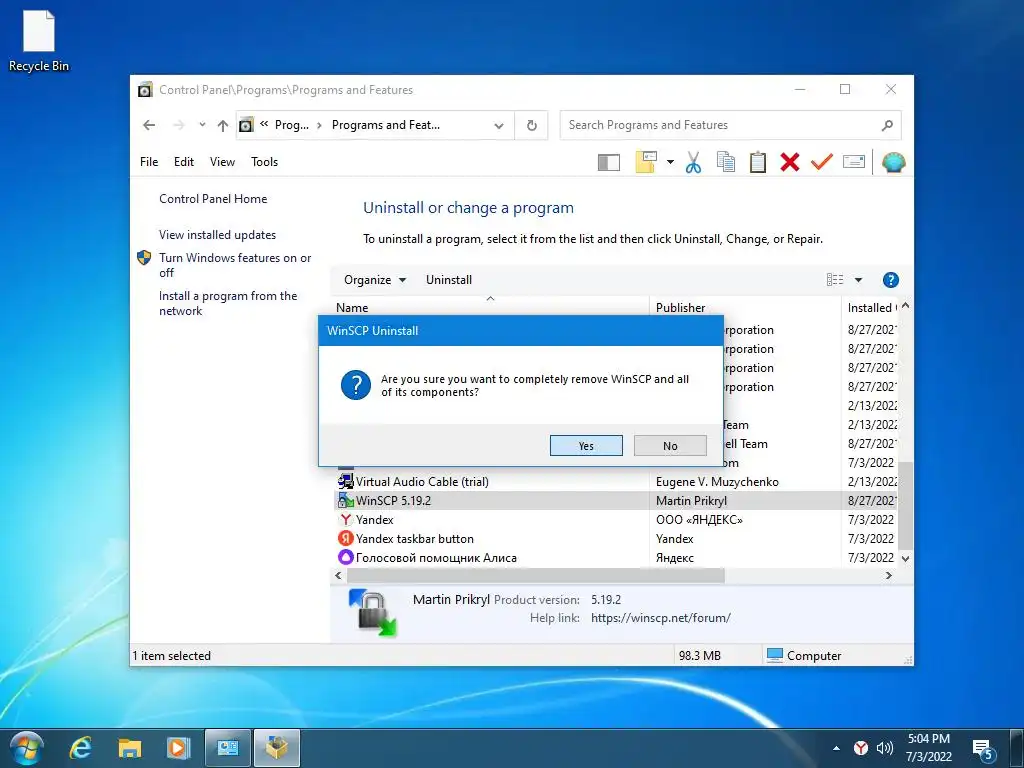Open the Windows Start button
1024x768 pixels.
[x=26, y=748]
